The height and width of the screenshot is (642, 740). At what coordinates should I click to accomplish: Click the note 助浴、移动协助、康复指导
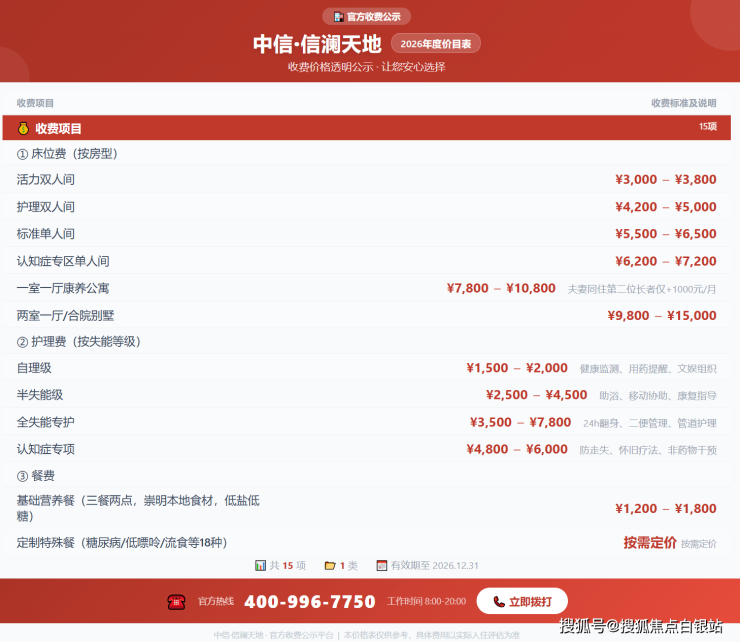click(x=658, y=396)
